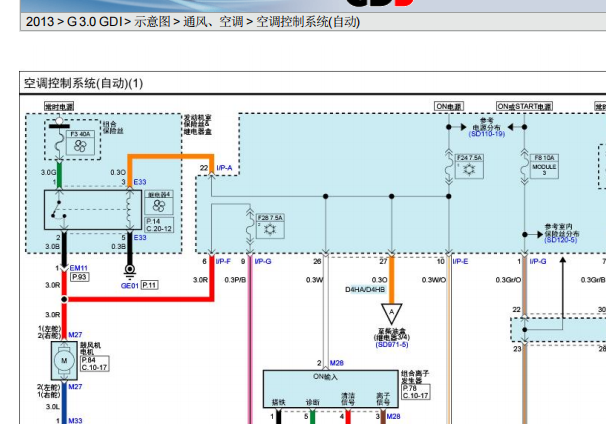The width and height of the screenshot is (606, 424).
Task: Click the ON电源 power label box
Action: 449,106
